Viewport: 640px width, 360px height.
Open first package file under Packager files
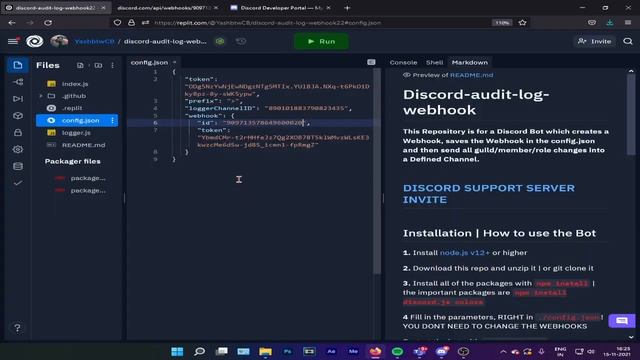tap(88, 178)
